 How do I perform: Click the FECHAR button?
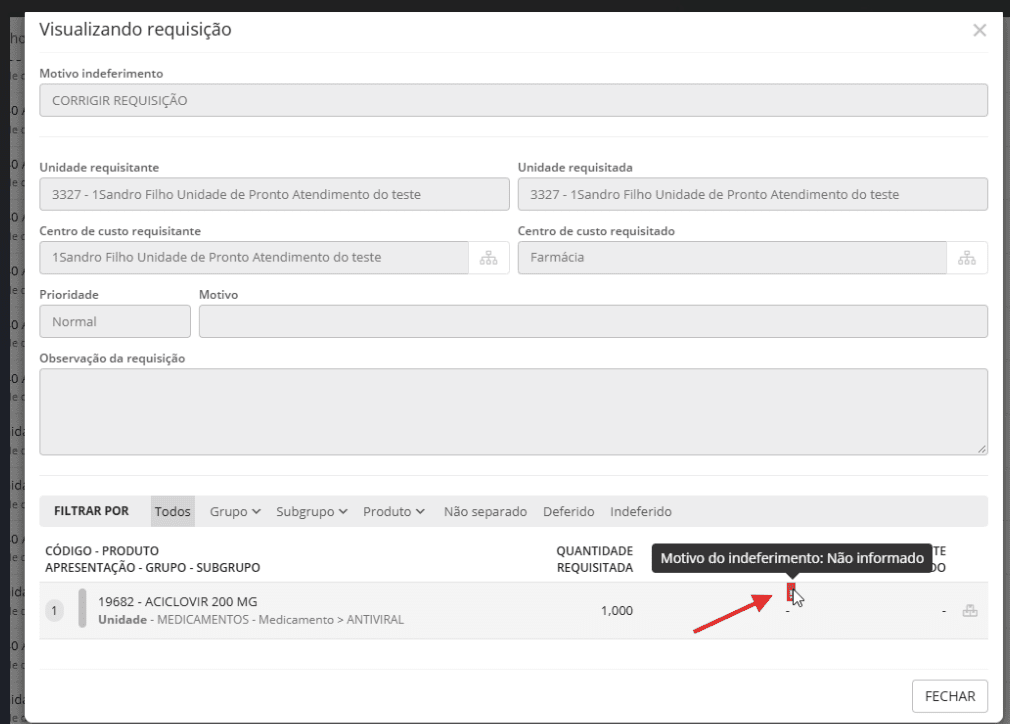point(949,696)
